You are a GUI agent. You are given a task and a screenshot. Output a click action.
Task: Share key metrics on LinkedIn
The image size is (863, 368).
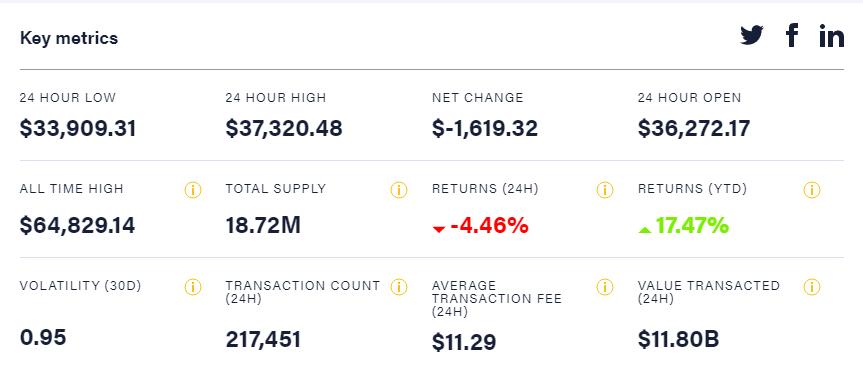pyautogui.click(x=831, y=36)
